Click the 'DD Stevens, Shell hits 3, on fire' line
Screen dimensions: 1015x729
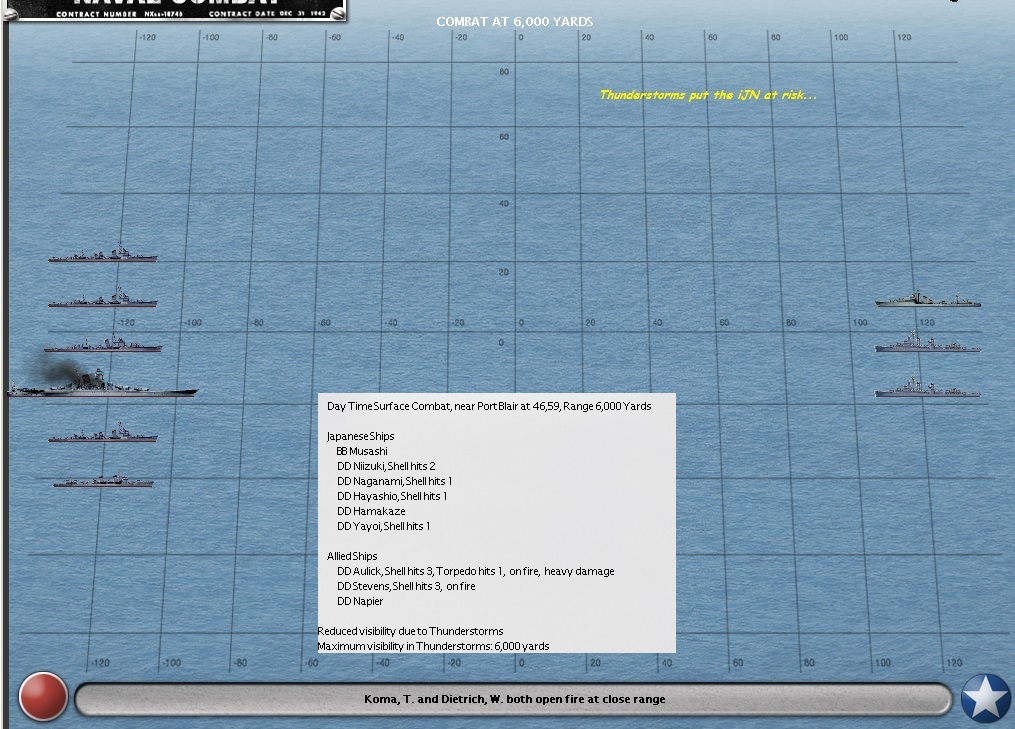click(x=406, y=586)
